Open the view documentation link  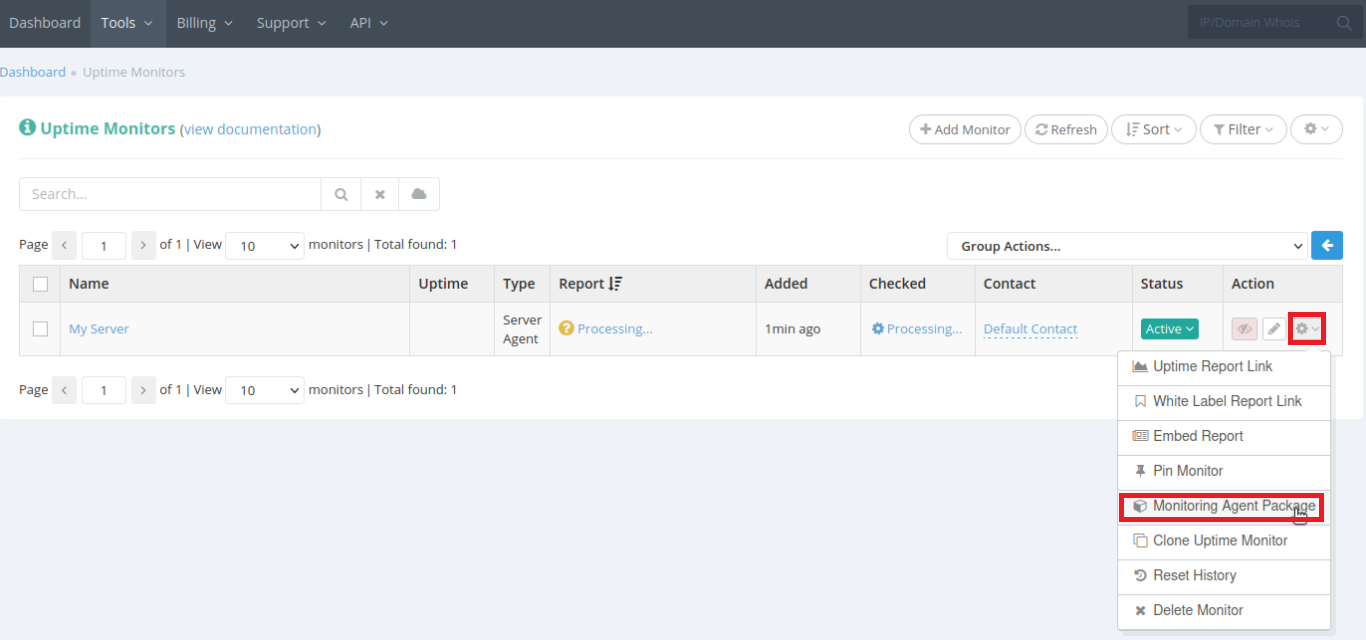[250, 129]
